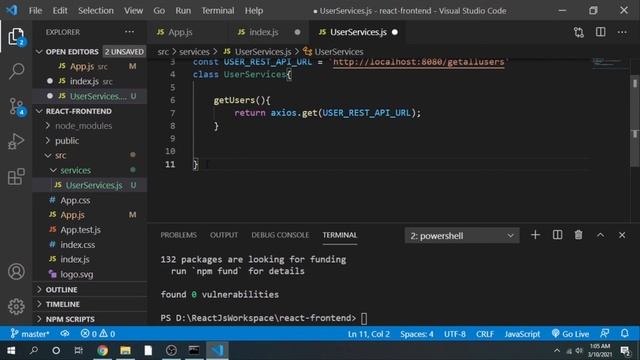Screen dimensions: 640x360
Task: Open errors and warnings count in status bar
Action: pyautogui.click(x=98, y=334)
